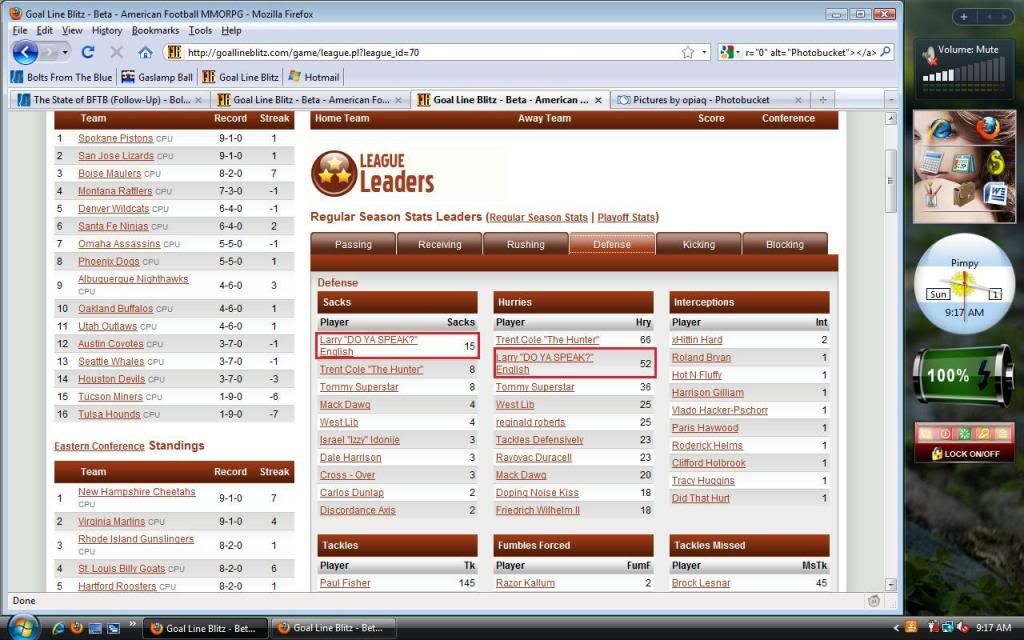This screenshot has width=1024, height=640.
Task: Open the address bar history dropdown
Action: point(704,52)
